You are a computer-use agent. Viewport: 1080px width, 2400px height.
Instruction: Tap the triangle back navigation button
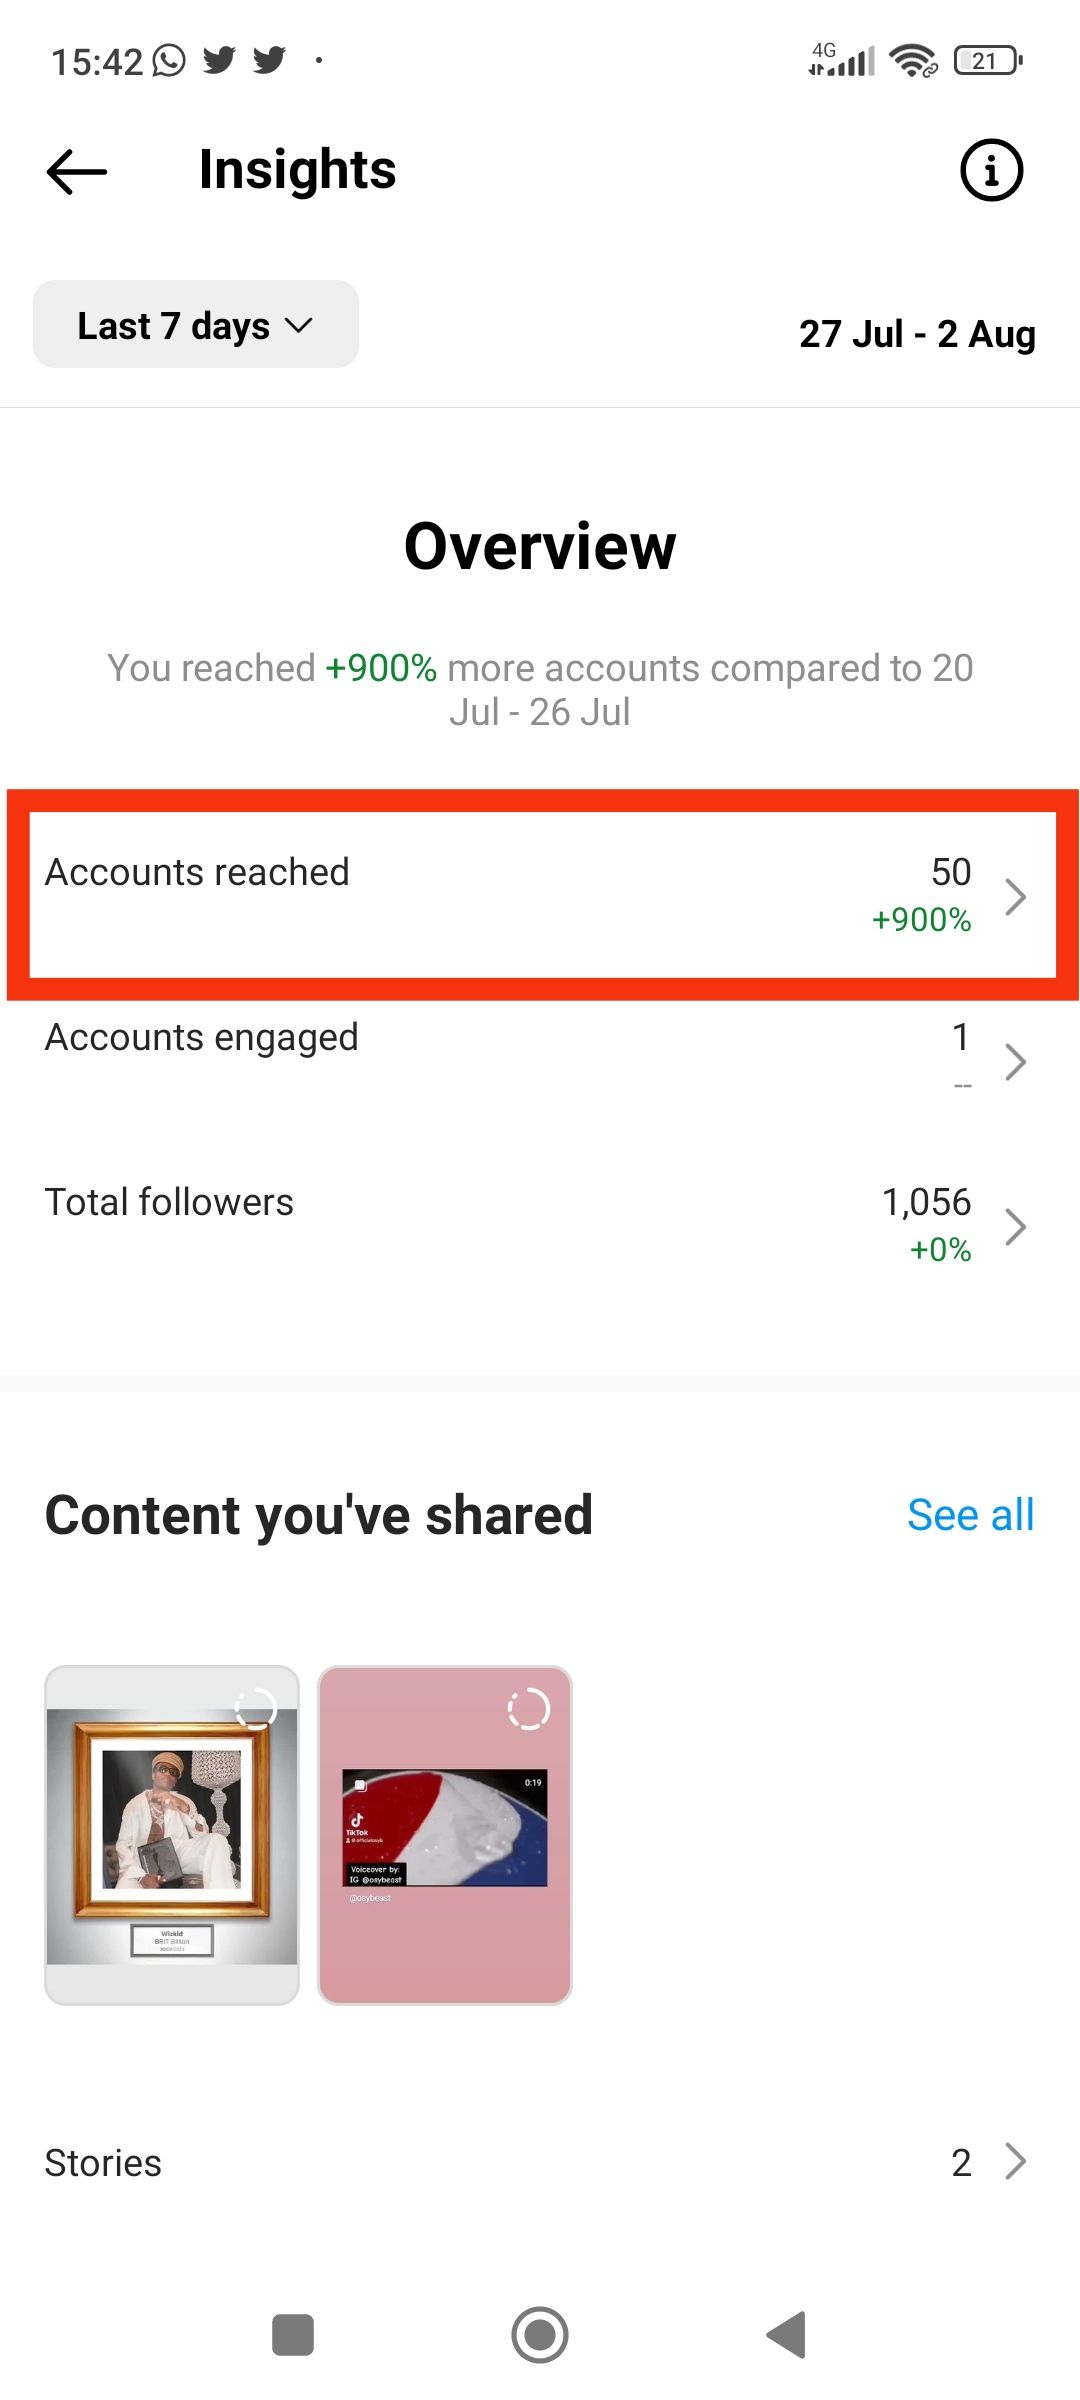coord(788,2336)
